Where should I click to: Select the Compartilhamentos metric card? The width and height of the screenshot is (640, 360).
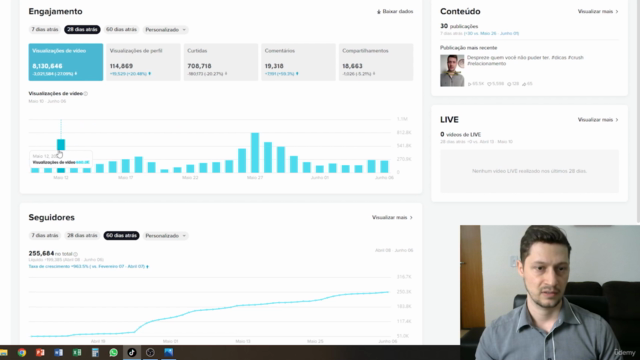[x=376, y=62]
